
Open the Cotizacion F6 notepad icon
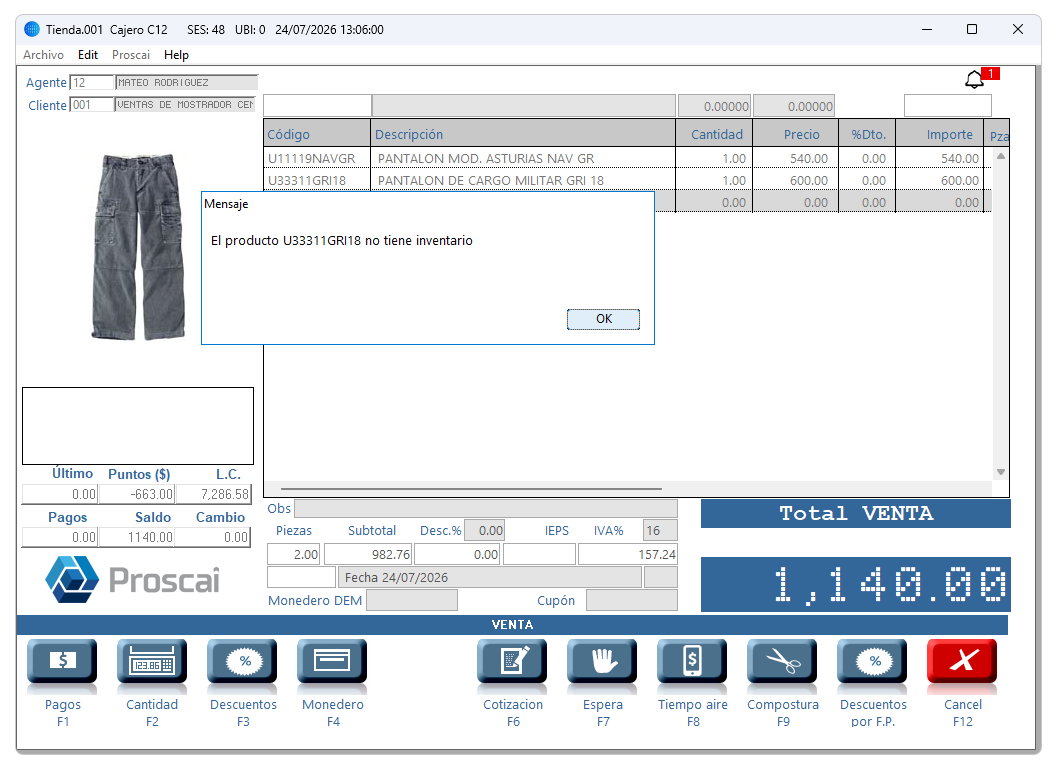tap(512, 661)
